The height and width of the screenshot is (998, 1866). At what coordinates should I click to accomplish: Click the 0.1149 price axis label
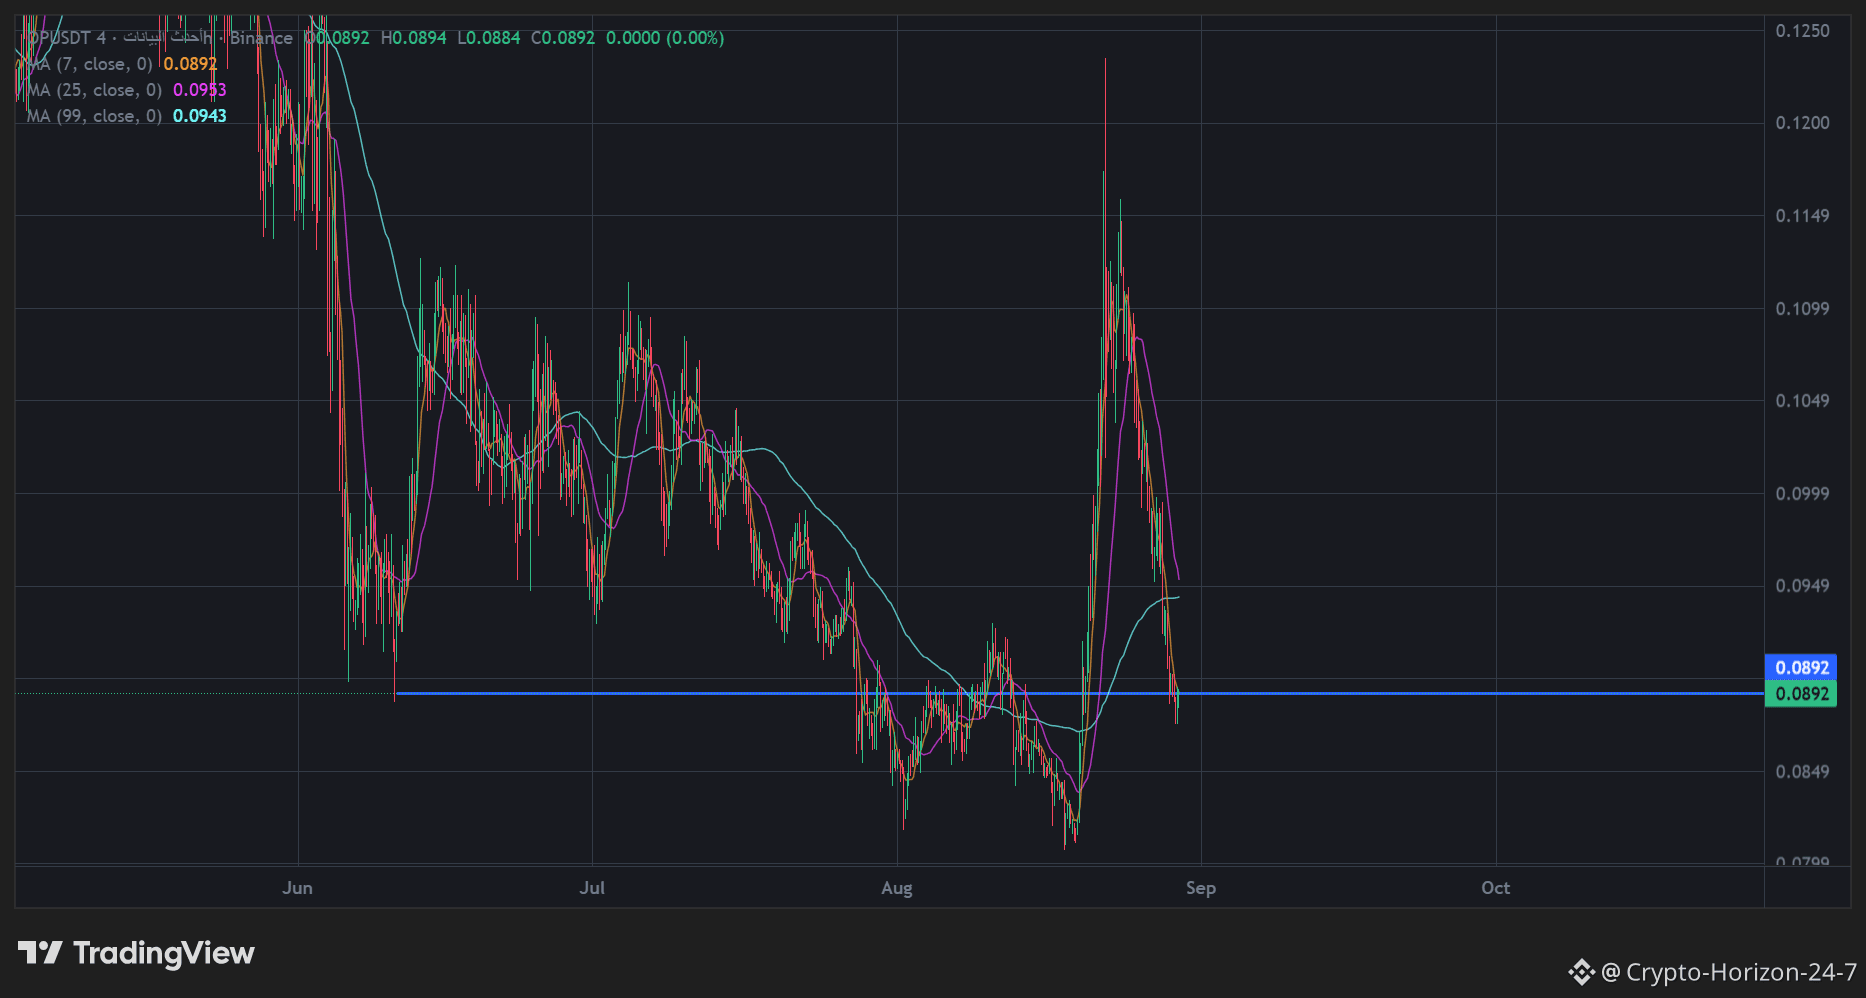coord(1803,216)
